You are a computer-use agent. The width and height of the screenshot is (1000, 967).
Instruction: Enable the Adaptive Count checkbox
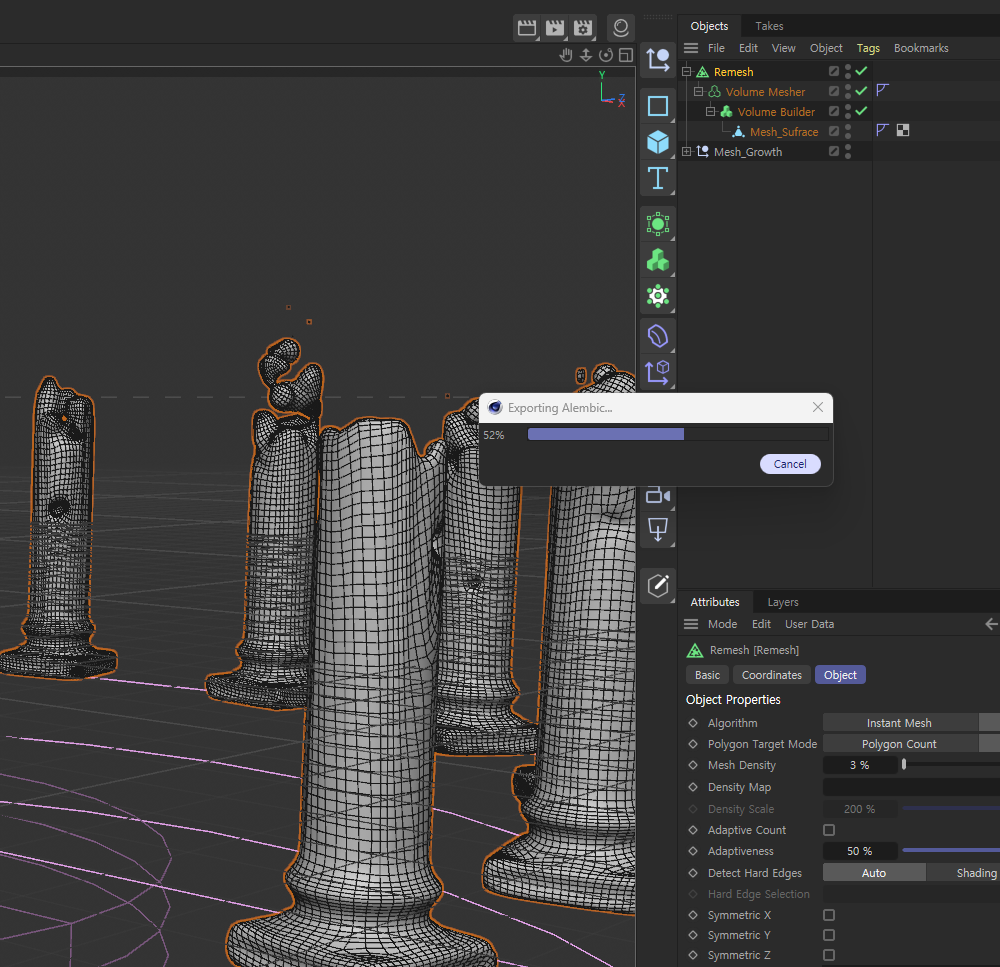point(829,830)
